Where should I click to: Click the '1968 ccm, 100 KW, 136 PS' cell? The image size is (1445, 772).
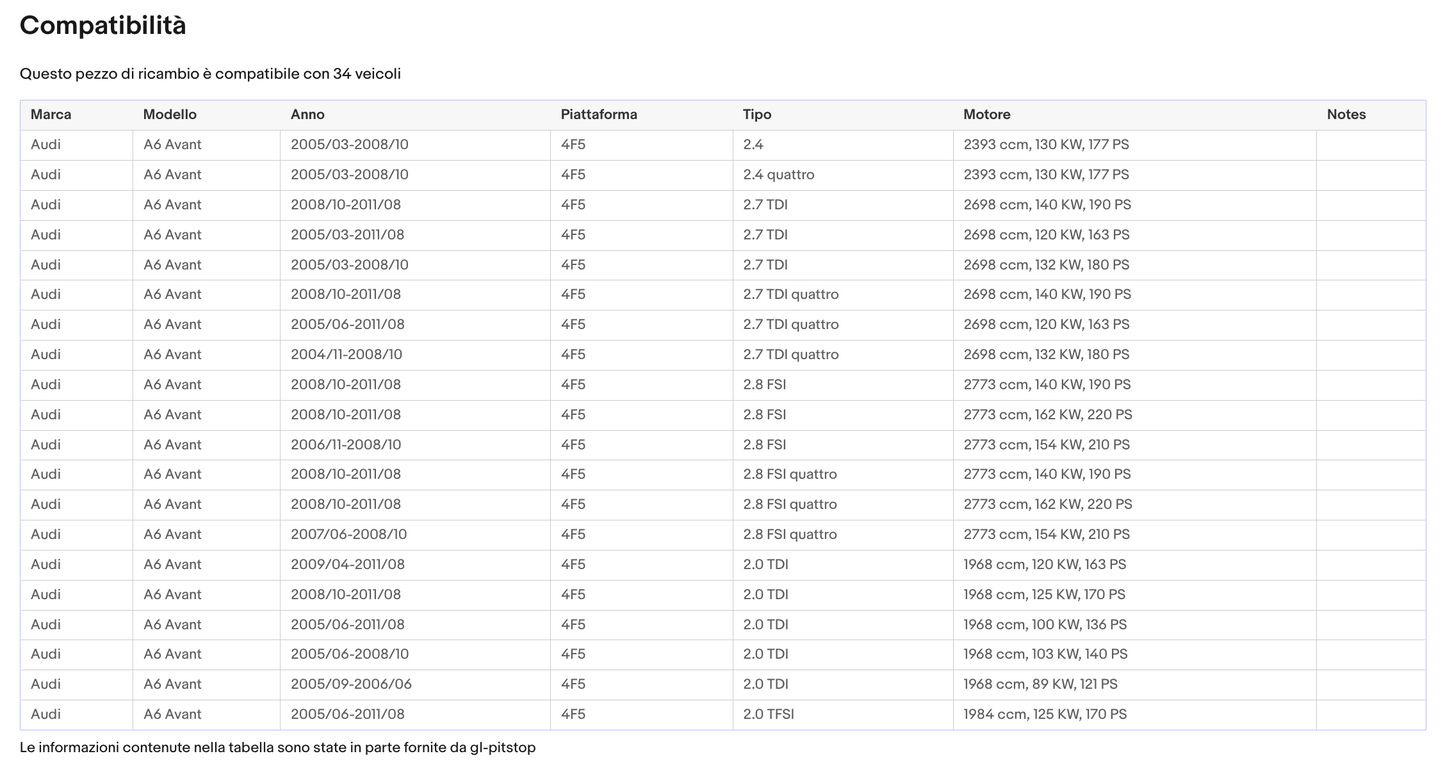1045,625
